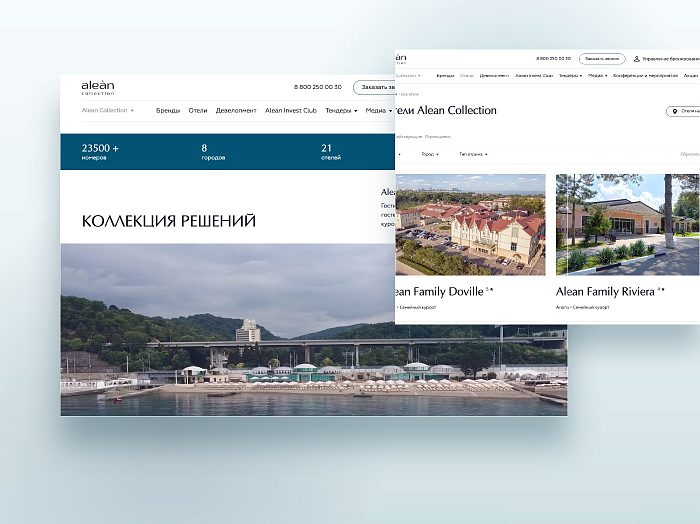Open Бренды in the left page menu
The width and height of the screenshot is (700, 524).
tap(168, 110)
